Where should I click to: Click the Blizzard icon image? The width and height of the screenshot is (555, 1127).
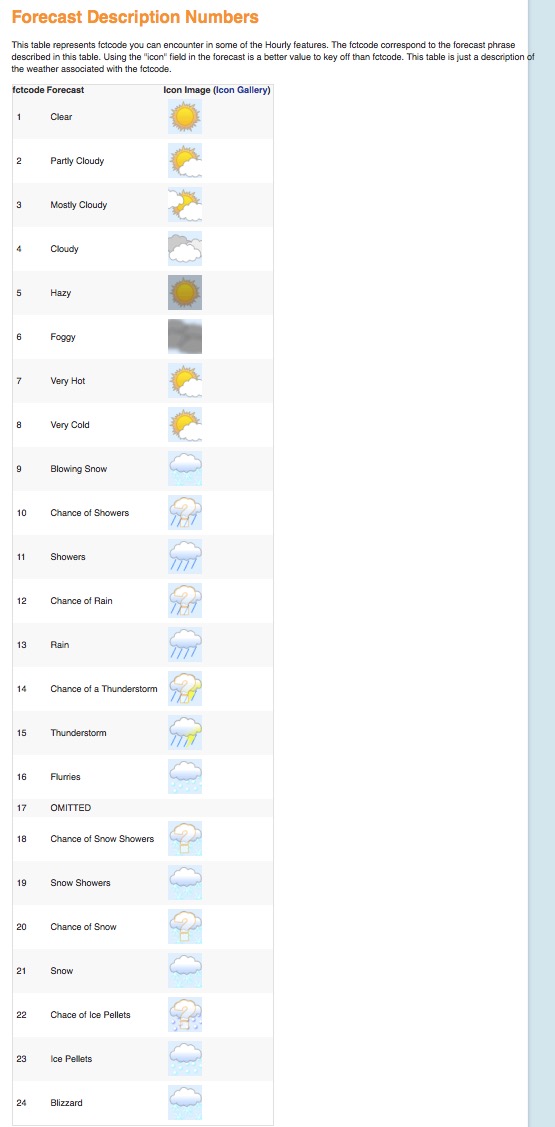tap(185, 1103)
